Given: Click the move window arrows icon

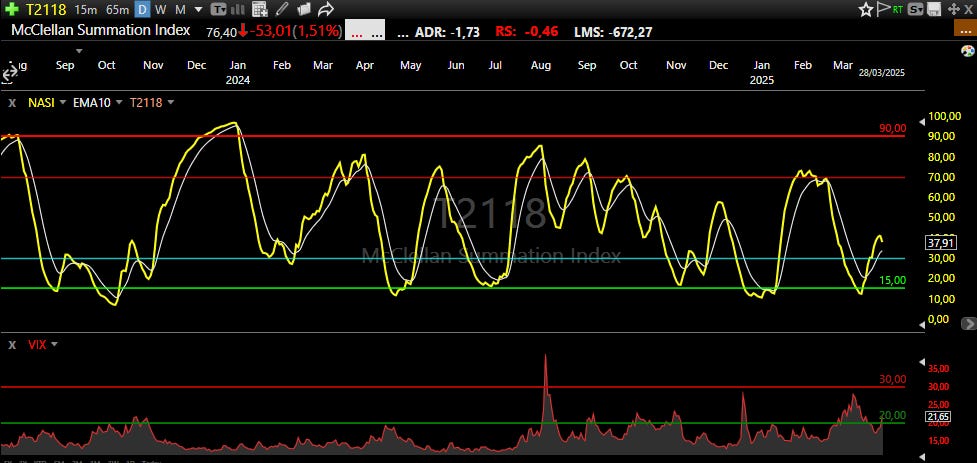Looking at the screenshot, I should click(953, 9).
